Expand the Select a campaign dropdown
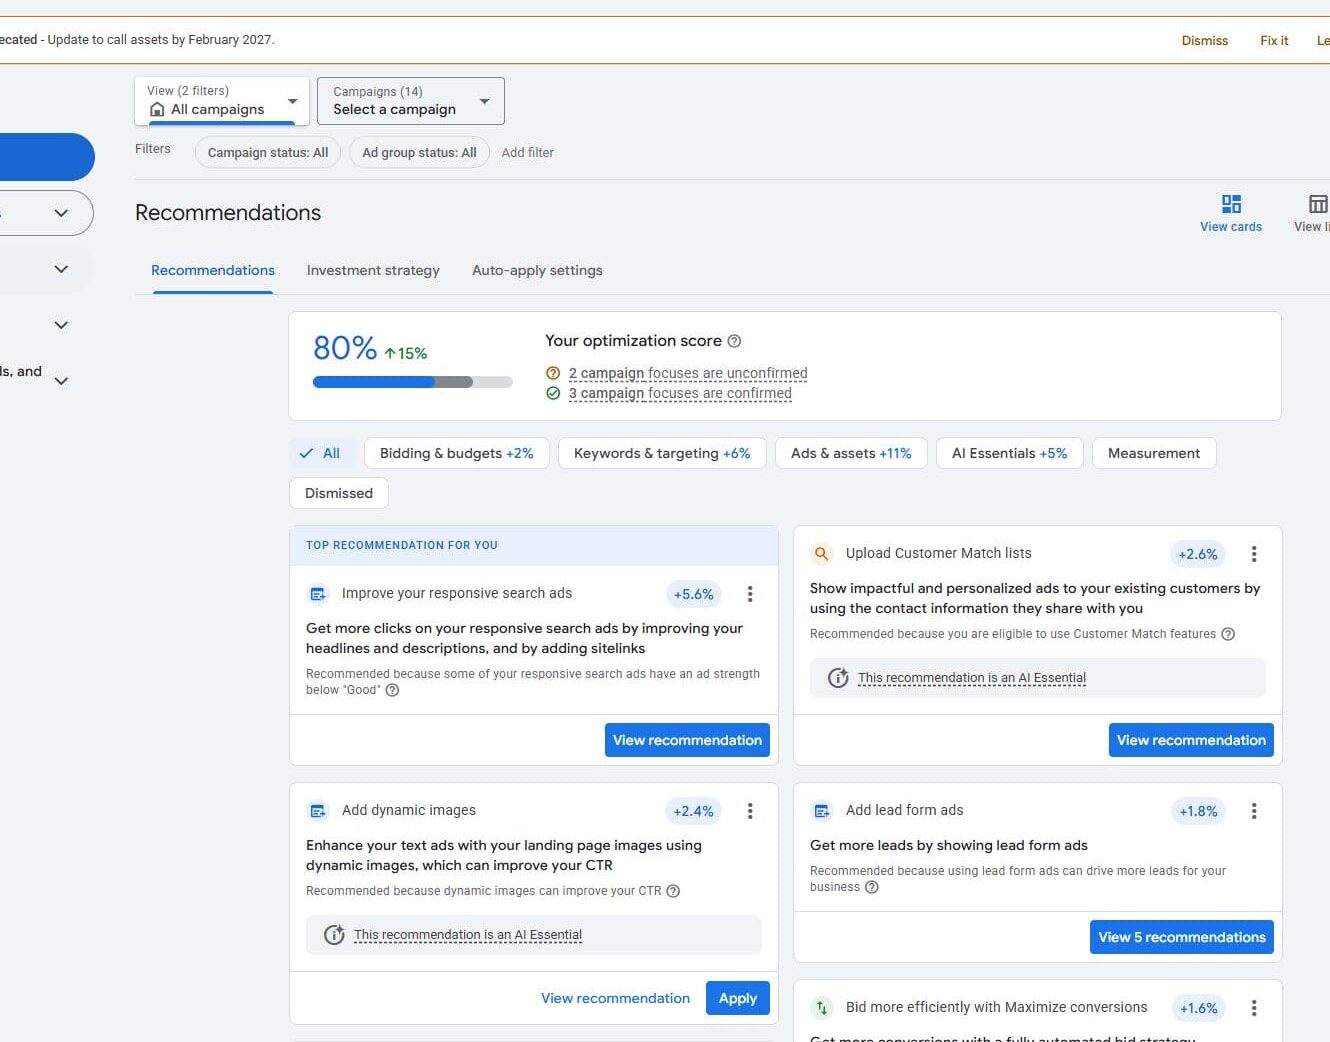This screenshot has width=1330, height=1042. [410, 101]
